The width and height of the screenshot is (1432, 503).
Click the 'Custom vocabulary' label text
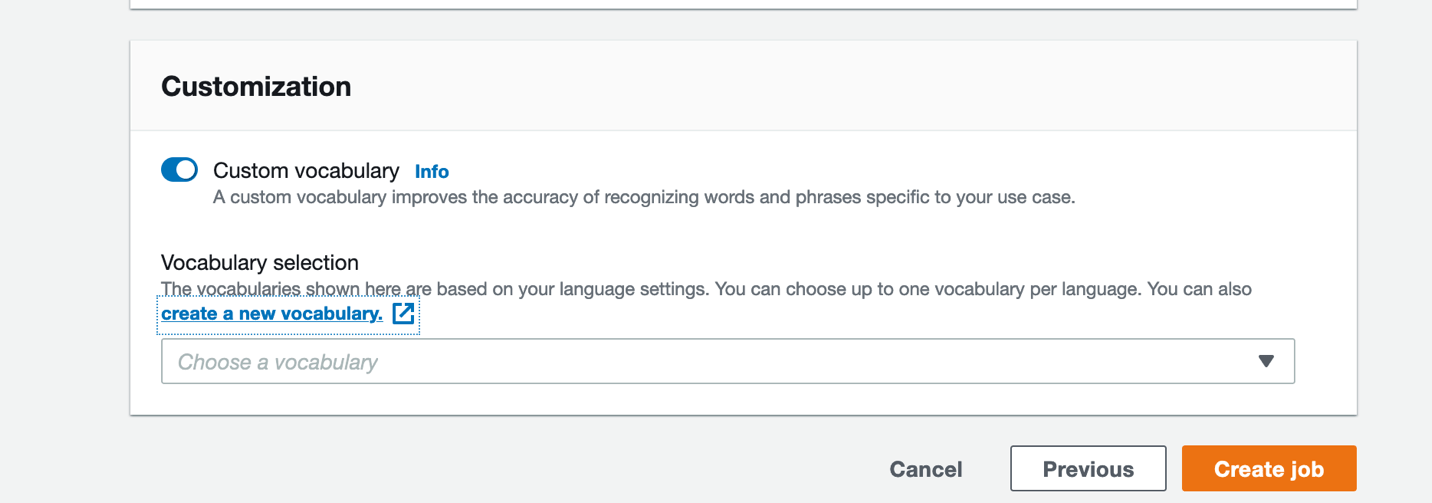pos(306,171)
